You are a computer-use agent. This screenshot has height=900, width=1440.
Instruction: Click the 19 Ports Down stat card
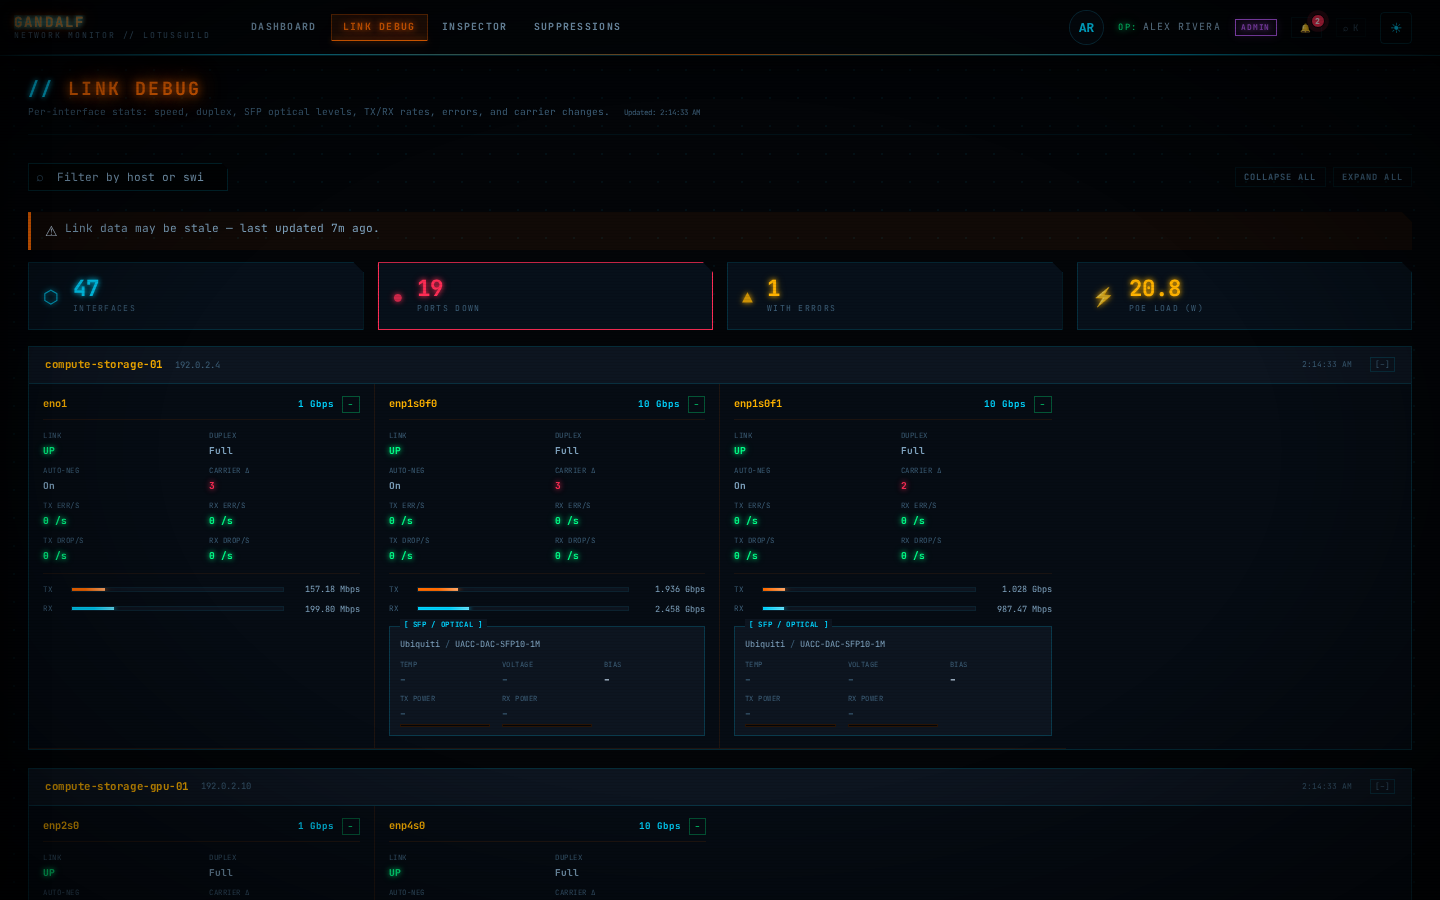coord(545,296)
